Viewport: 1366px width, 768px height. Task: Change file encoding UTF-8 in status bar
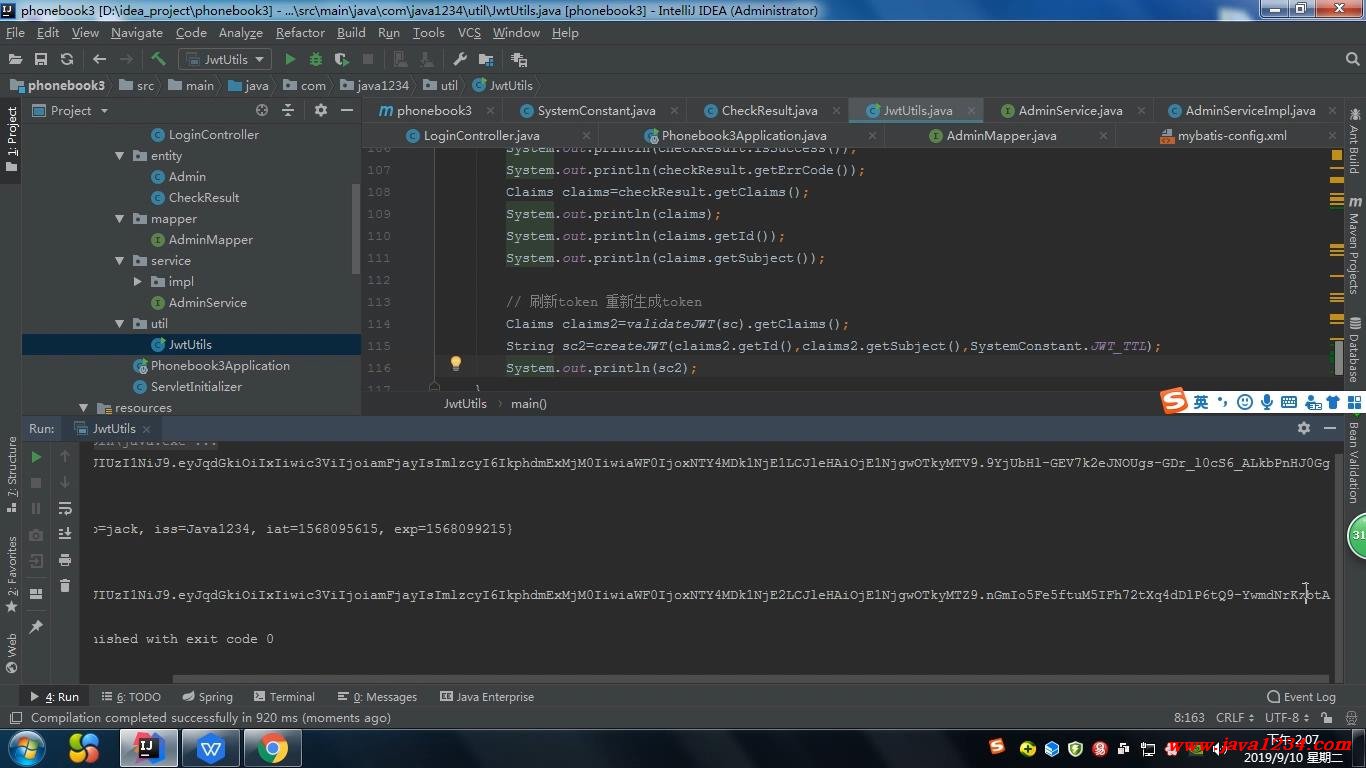pyautogui.click(x=1287, y=717)
